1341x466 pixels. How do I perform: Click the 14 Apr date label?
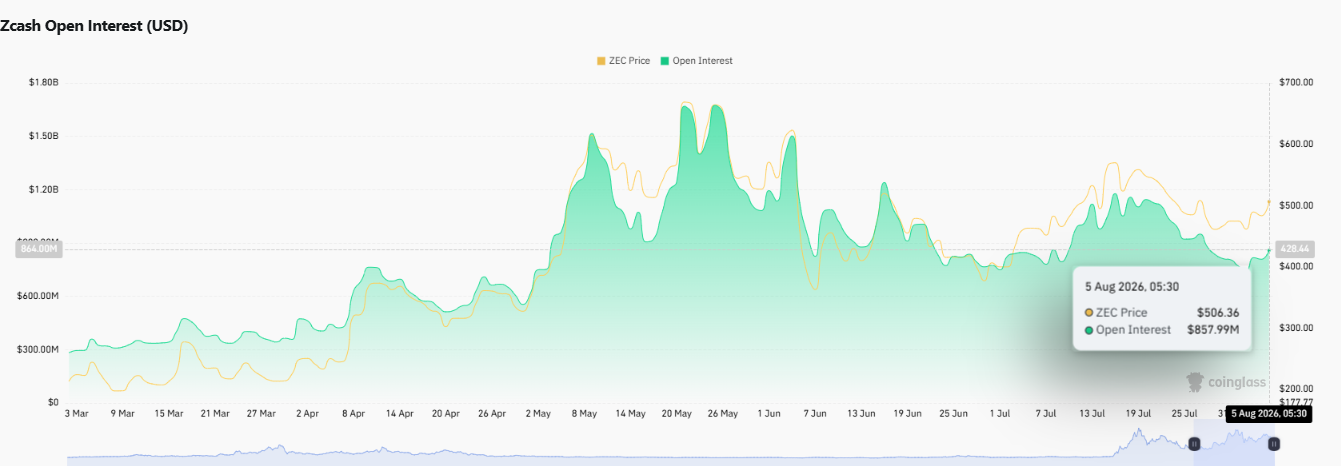point(399,413)
